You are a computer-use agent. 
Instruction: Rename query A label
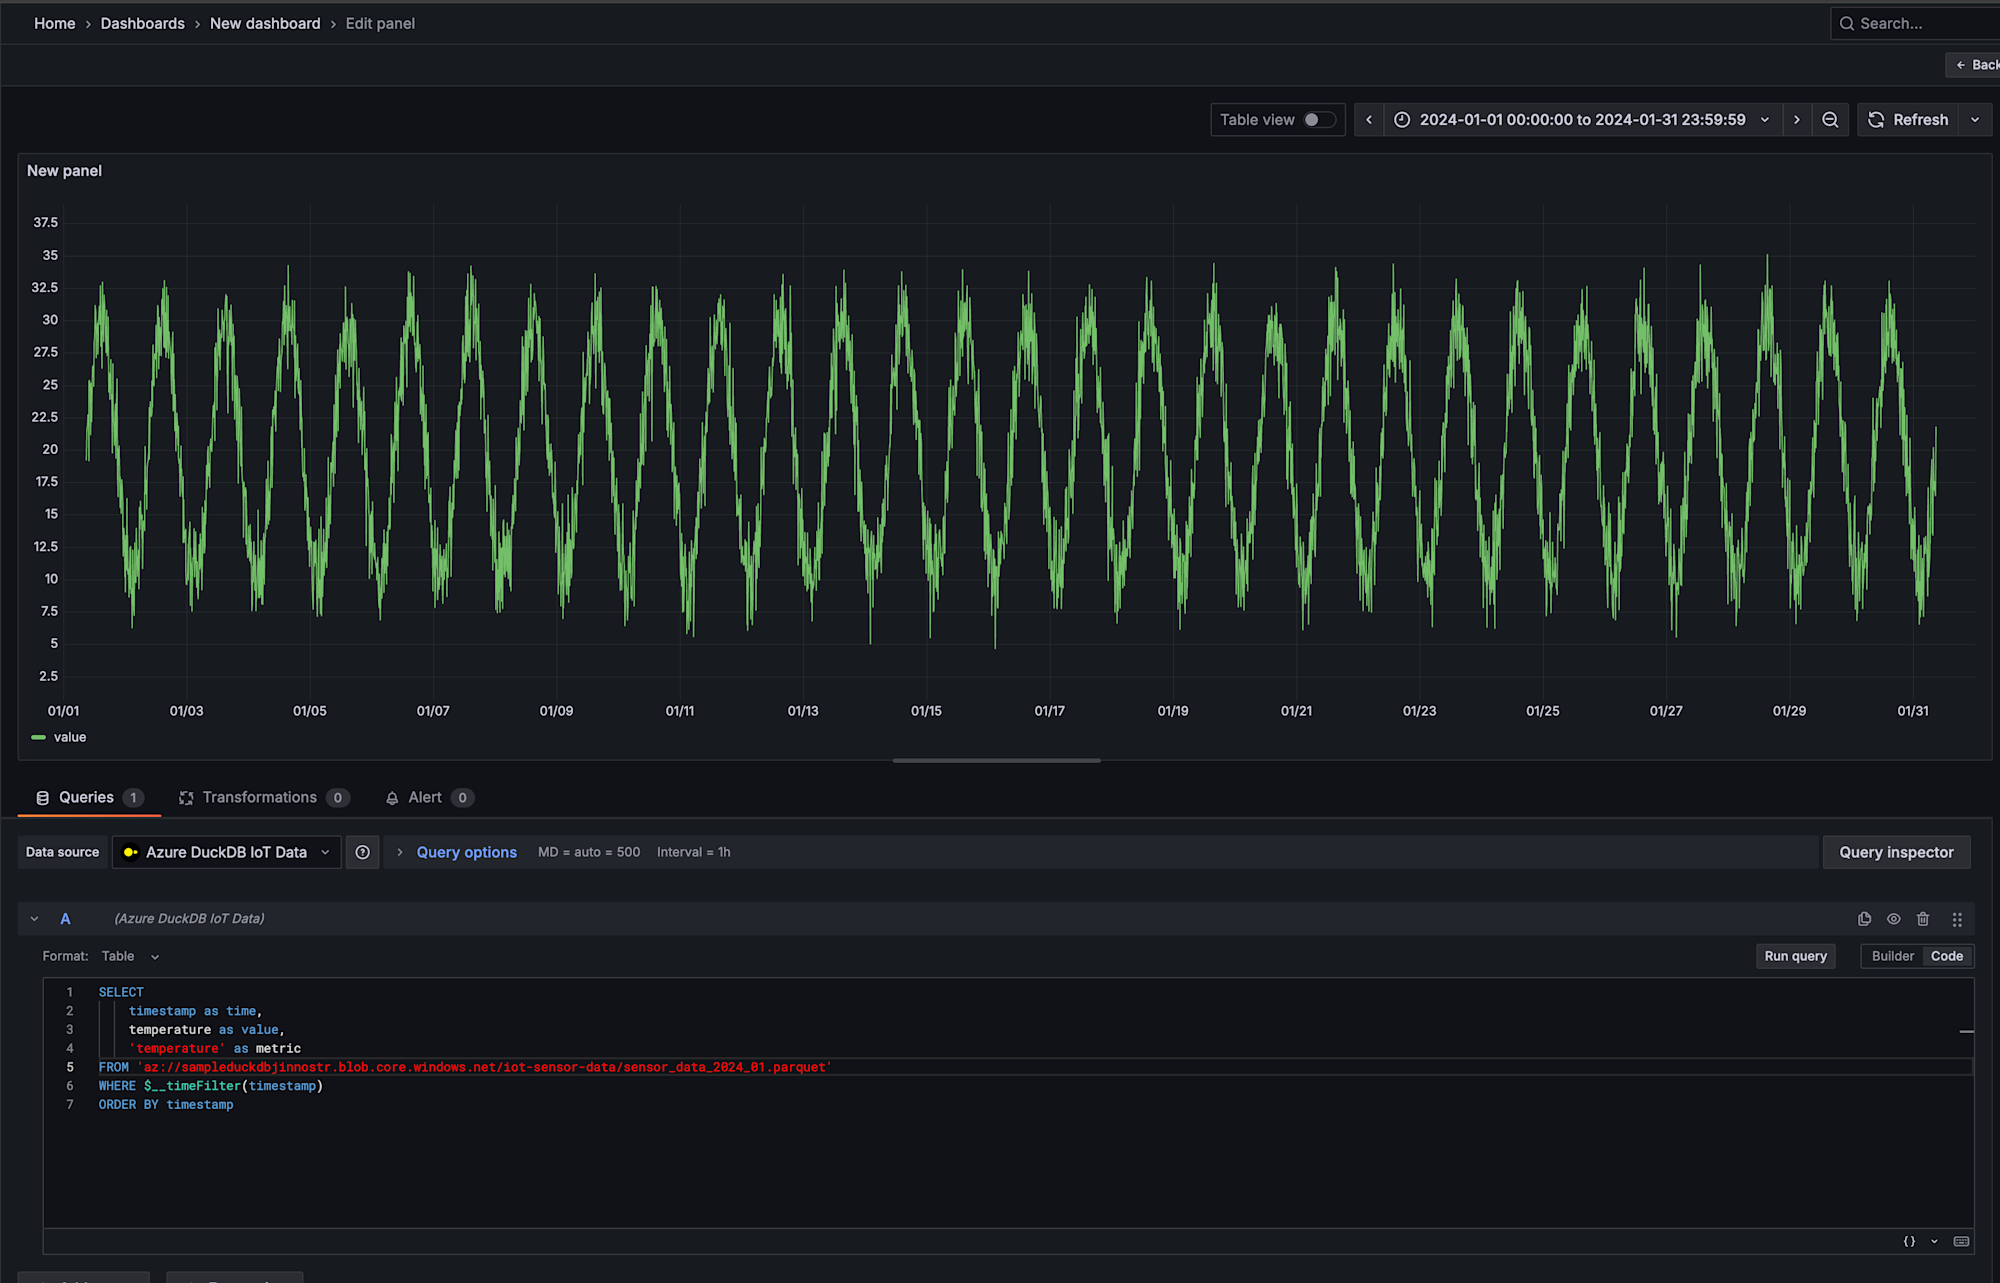pos(65,919)
